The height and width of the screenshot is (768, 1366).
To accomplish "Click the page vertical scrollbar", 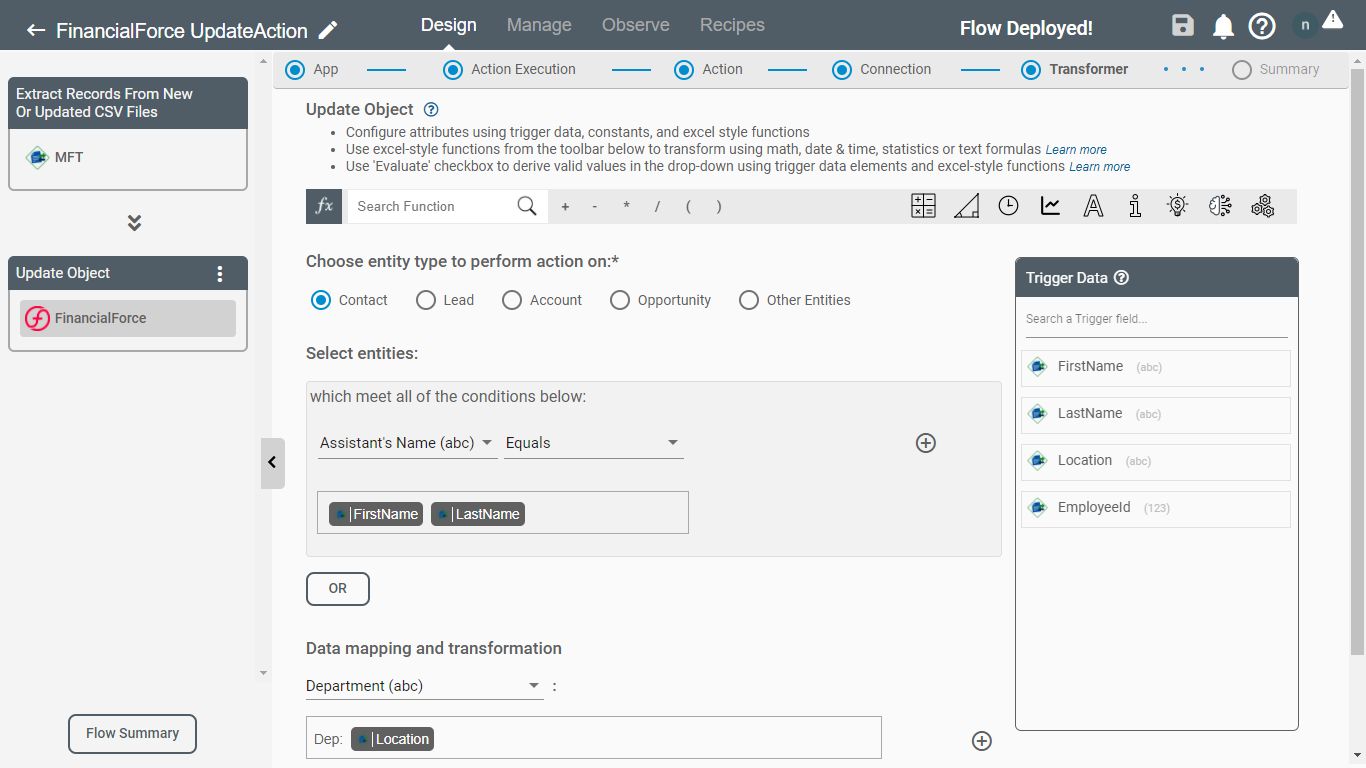I will [x=1357, y=360].
